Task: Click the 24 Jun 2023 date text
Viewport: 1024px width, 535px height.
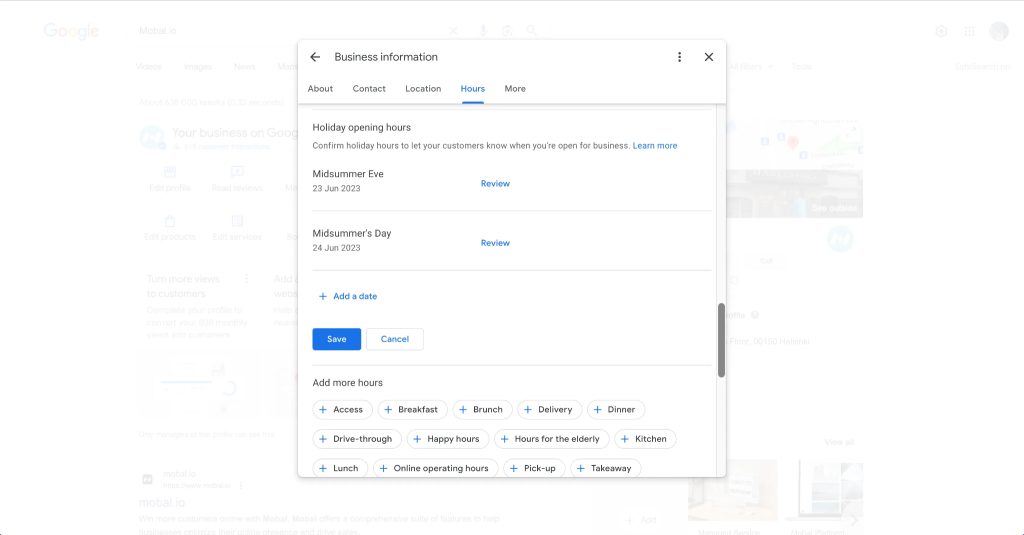Action: [x=336, y=248]
